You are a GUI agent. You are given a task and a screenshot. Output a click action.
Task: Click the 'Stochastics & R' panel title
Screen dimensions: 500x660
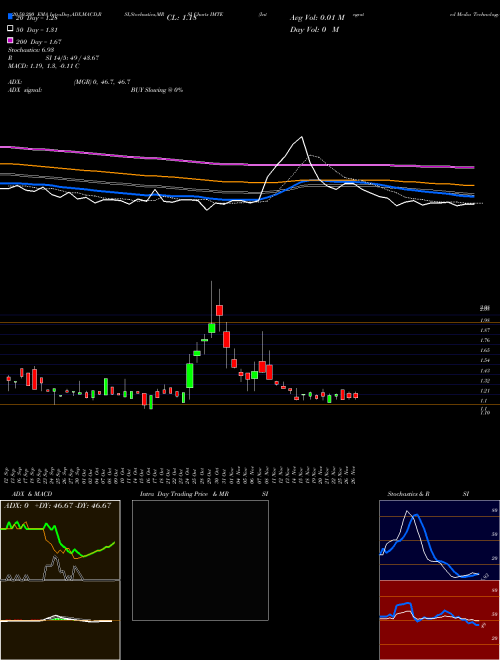click(408, 494)
